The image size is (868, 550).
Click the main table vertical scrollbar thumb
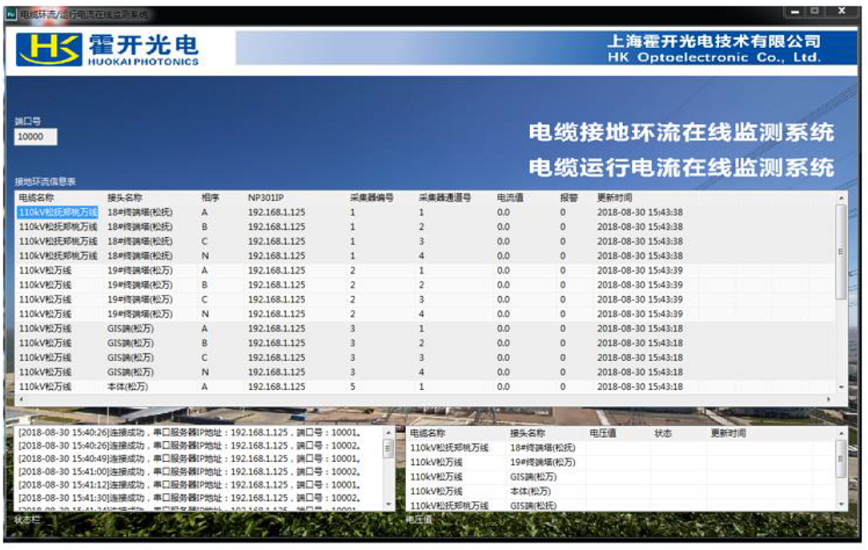841,252
